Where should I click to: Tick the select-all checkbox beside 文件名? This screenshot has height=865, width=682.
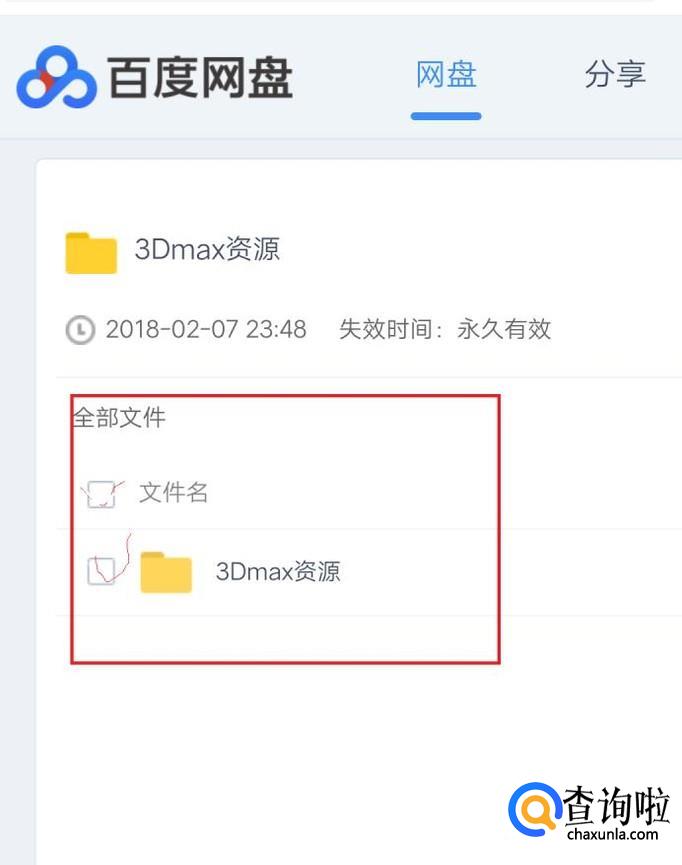click(x=102, y=494)
